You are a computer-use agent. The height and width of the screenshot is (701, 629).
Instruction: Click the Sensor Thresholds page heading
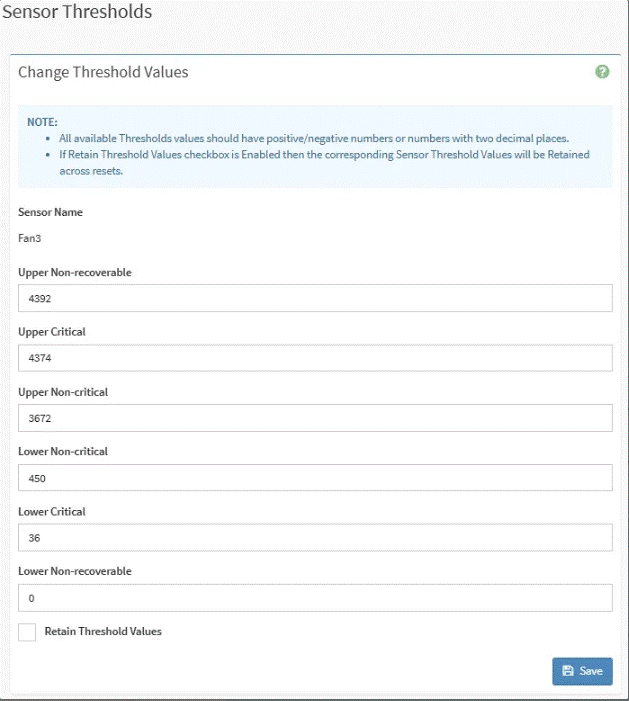coord(78,13)
